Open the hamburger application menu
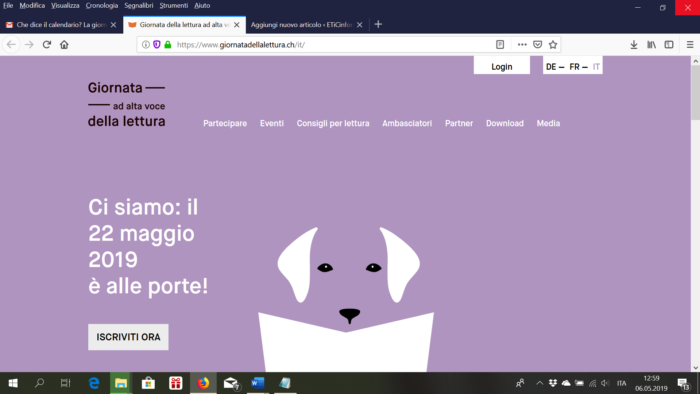This screenshot has height=394, width=700. click(x=690, y=45)
